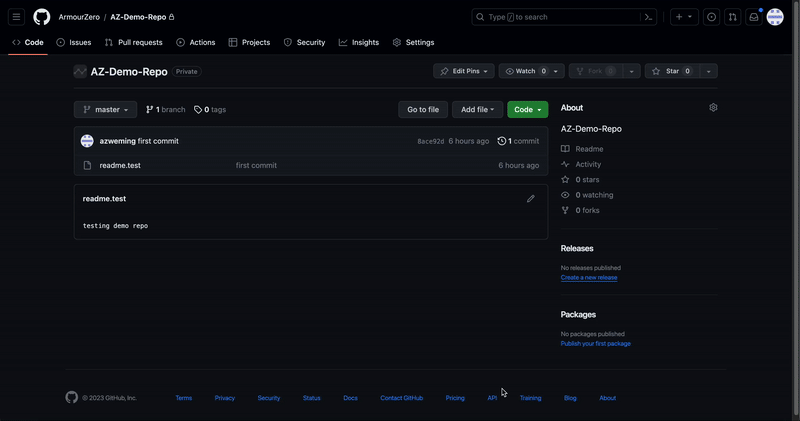Open the readme.test file in file list
This screenshot has width=800, height=421.
(x=120, y=165)
